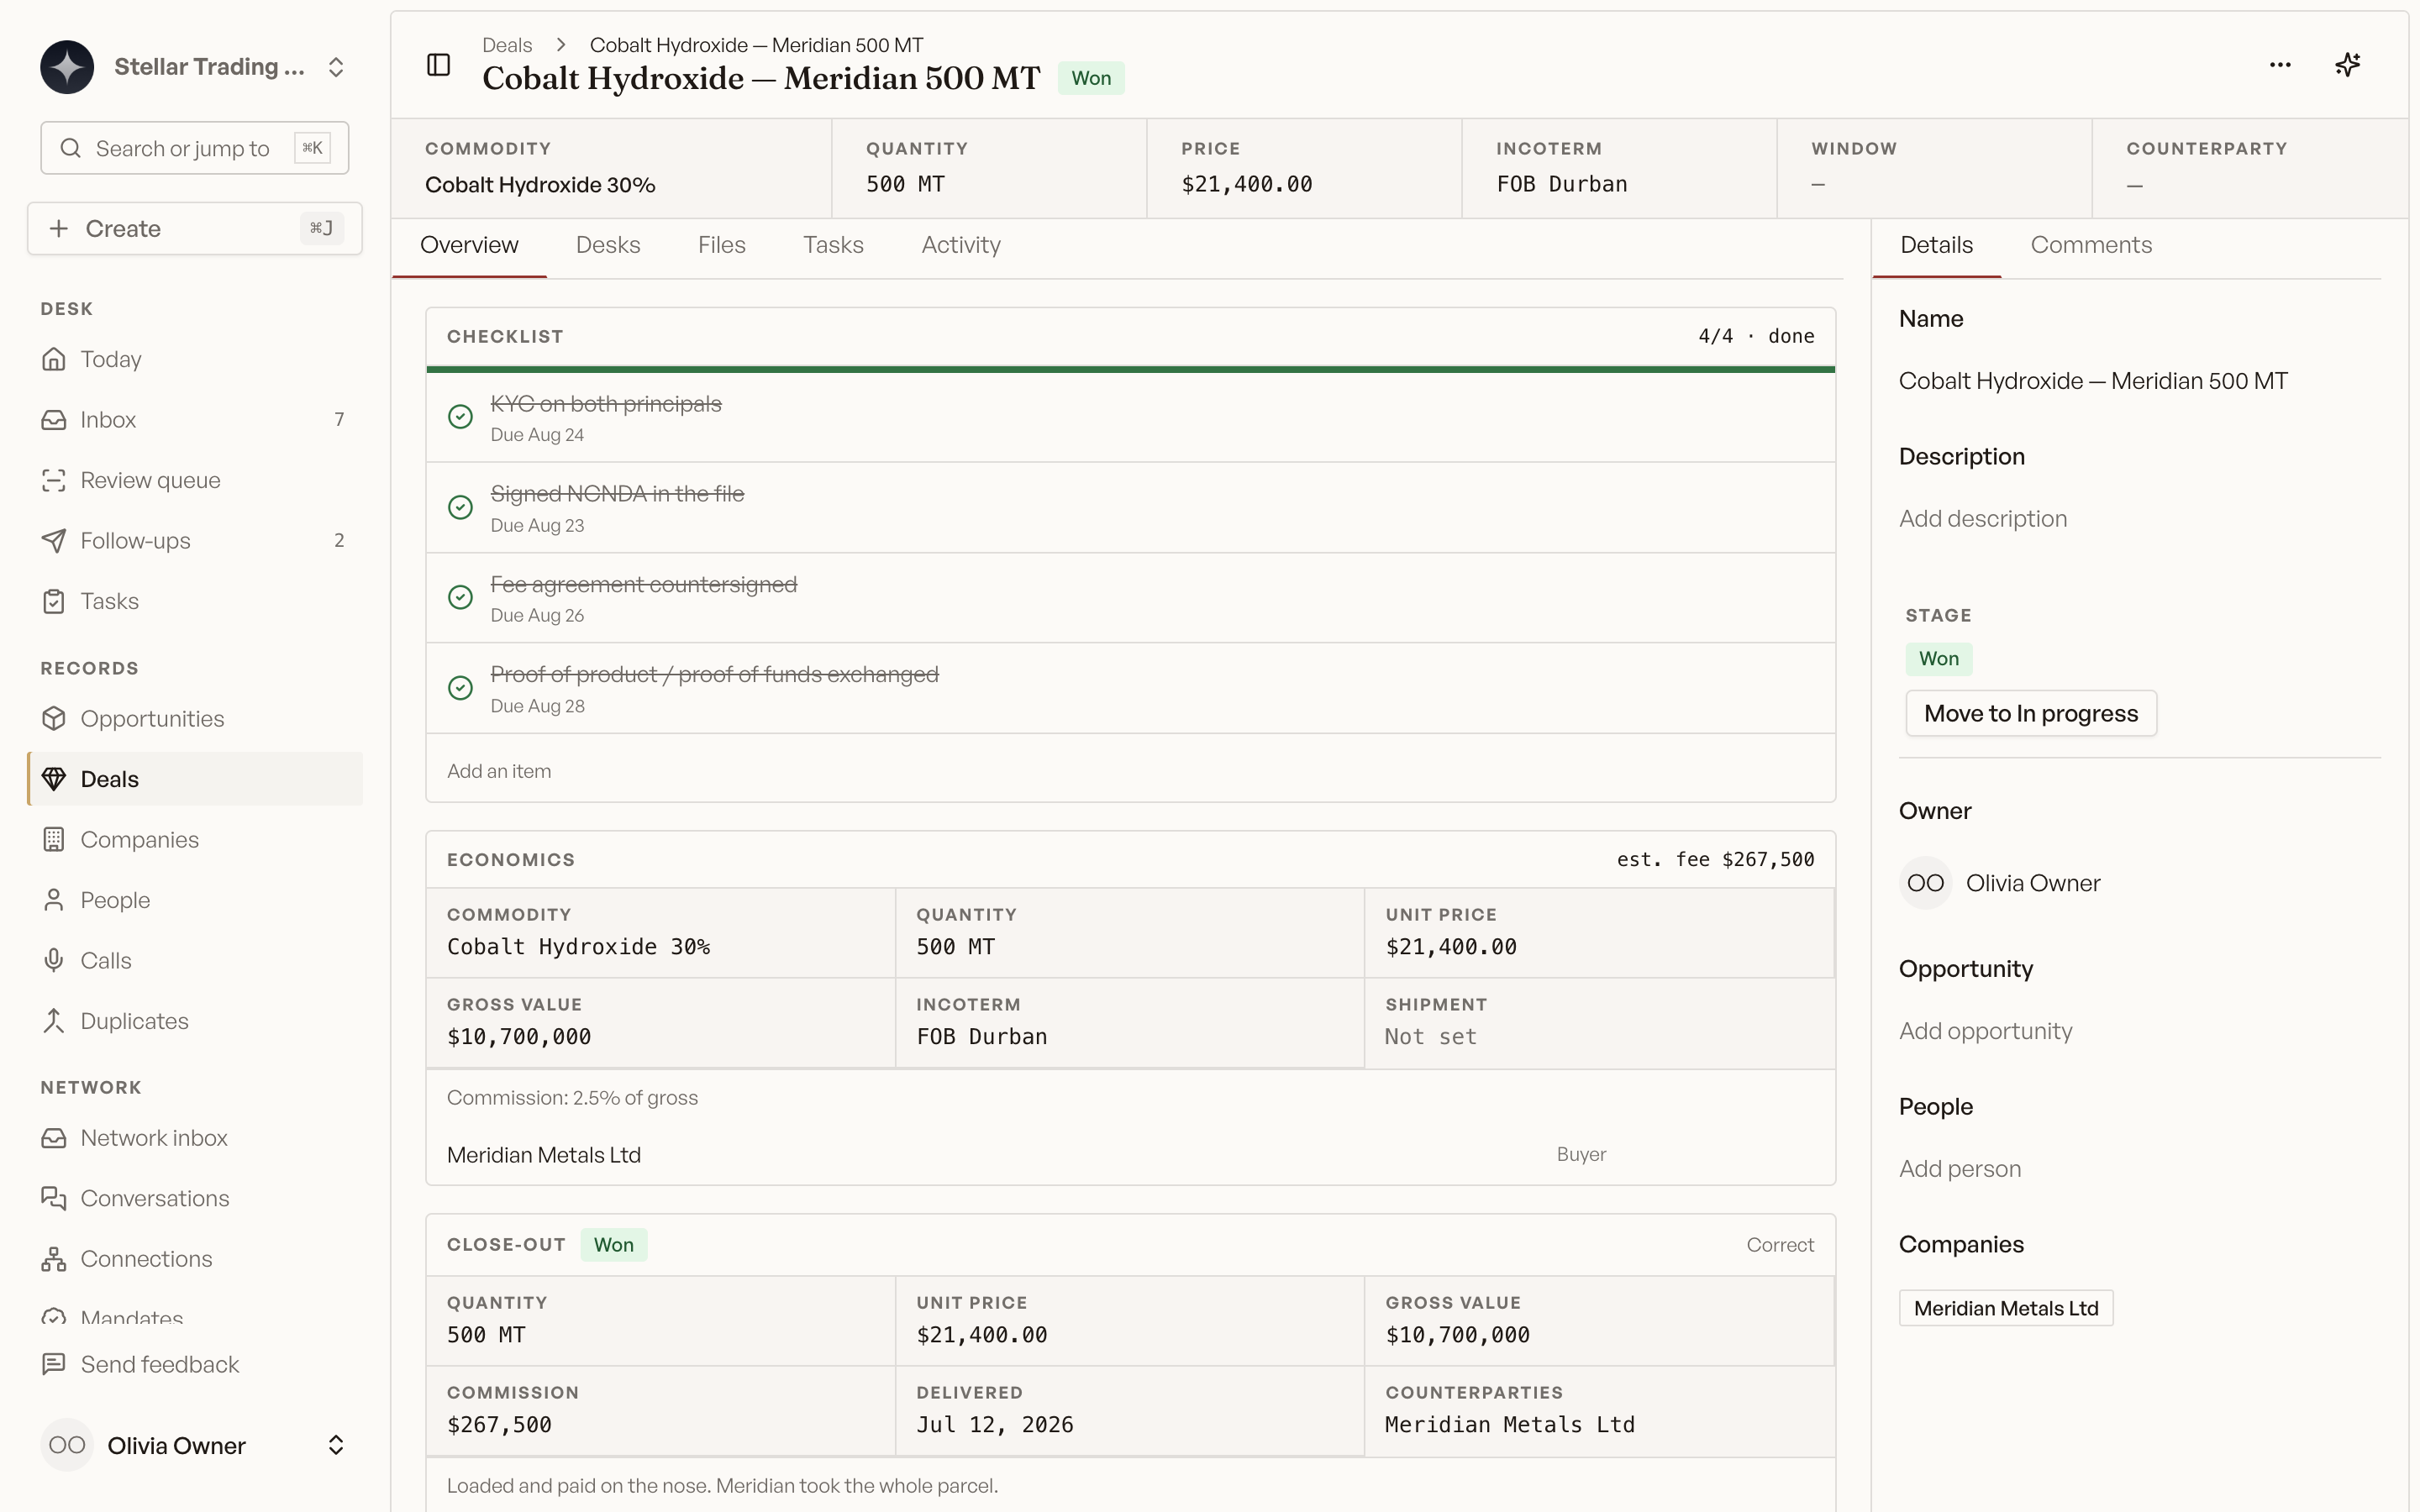Open Follow-ups in sidebar
2420x1512 pixels.
[x=195, y=541]
